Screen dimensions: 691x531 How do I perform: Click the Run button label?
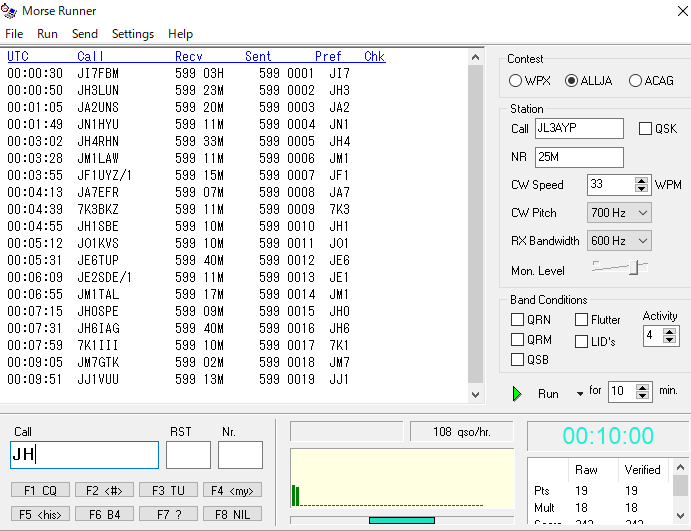tap(548, 394)
